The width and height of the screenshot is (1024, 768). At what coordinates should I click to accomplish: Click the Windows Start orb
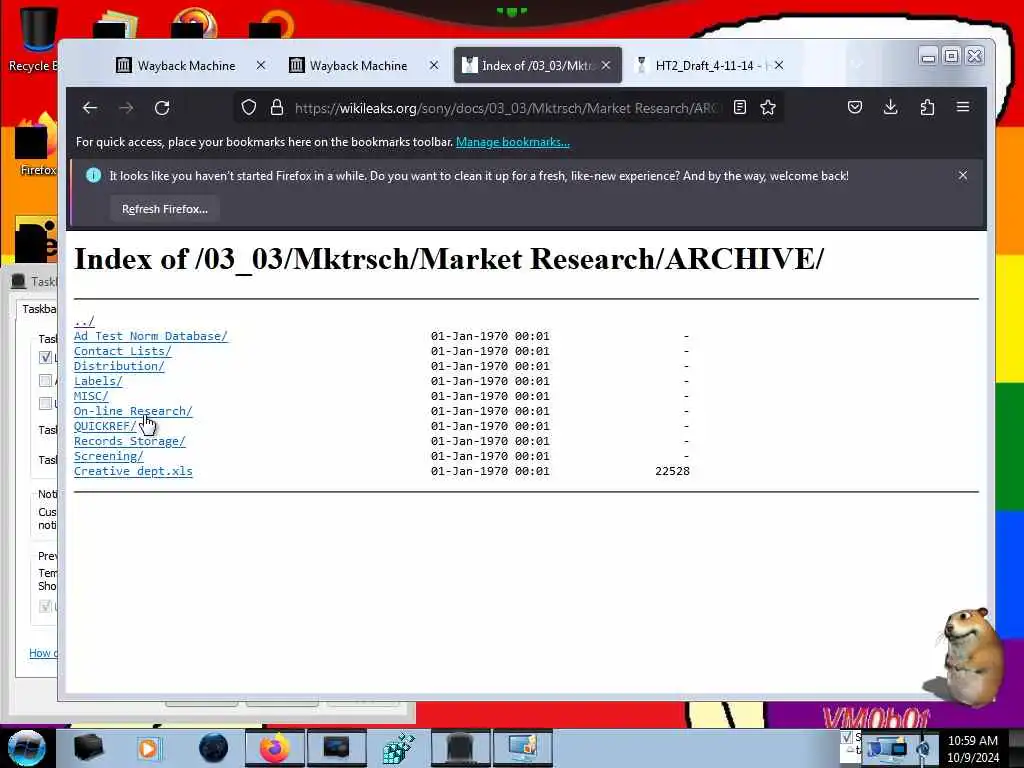click(26, 748)
